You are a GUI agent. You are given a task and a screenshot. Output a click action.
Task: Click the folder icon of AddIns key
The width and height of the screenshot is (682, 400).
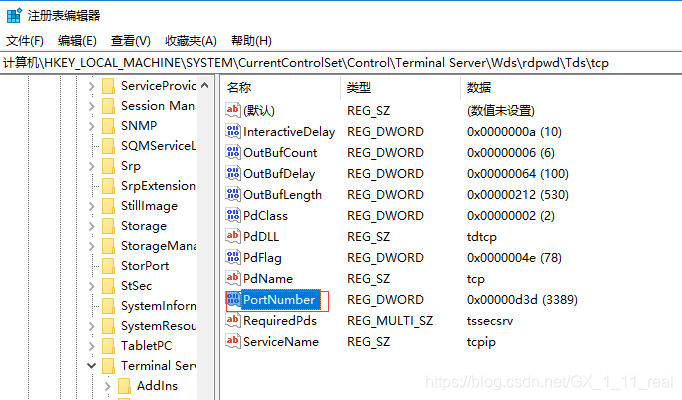[124, 386]
